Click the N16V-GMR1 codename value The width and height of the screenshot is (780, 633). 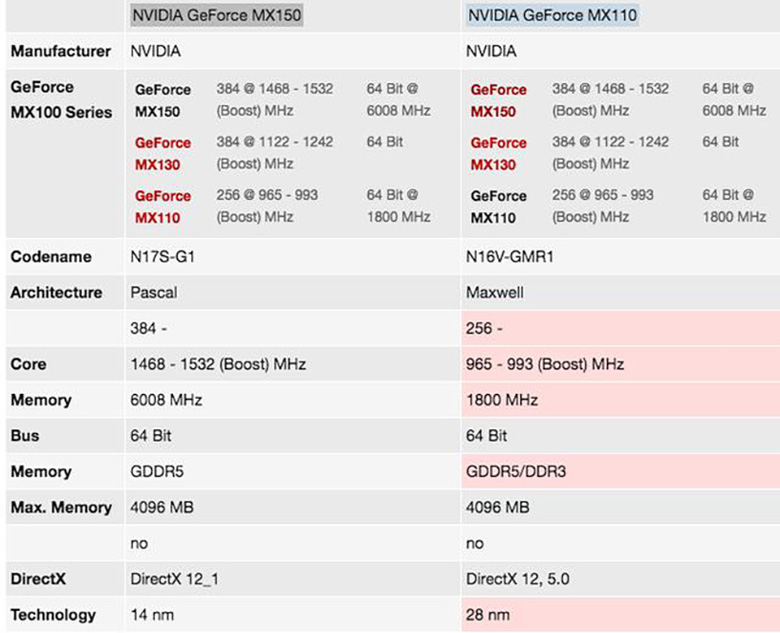pyautogui.click(x=510, y=257)
